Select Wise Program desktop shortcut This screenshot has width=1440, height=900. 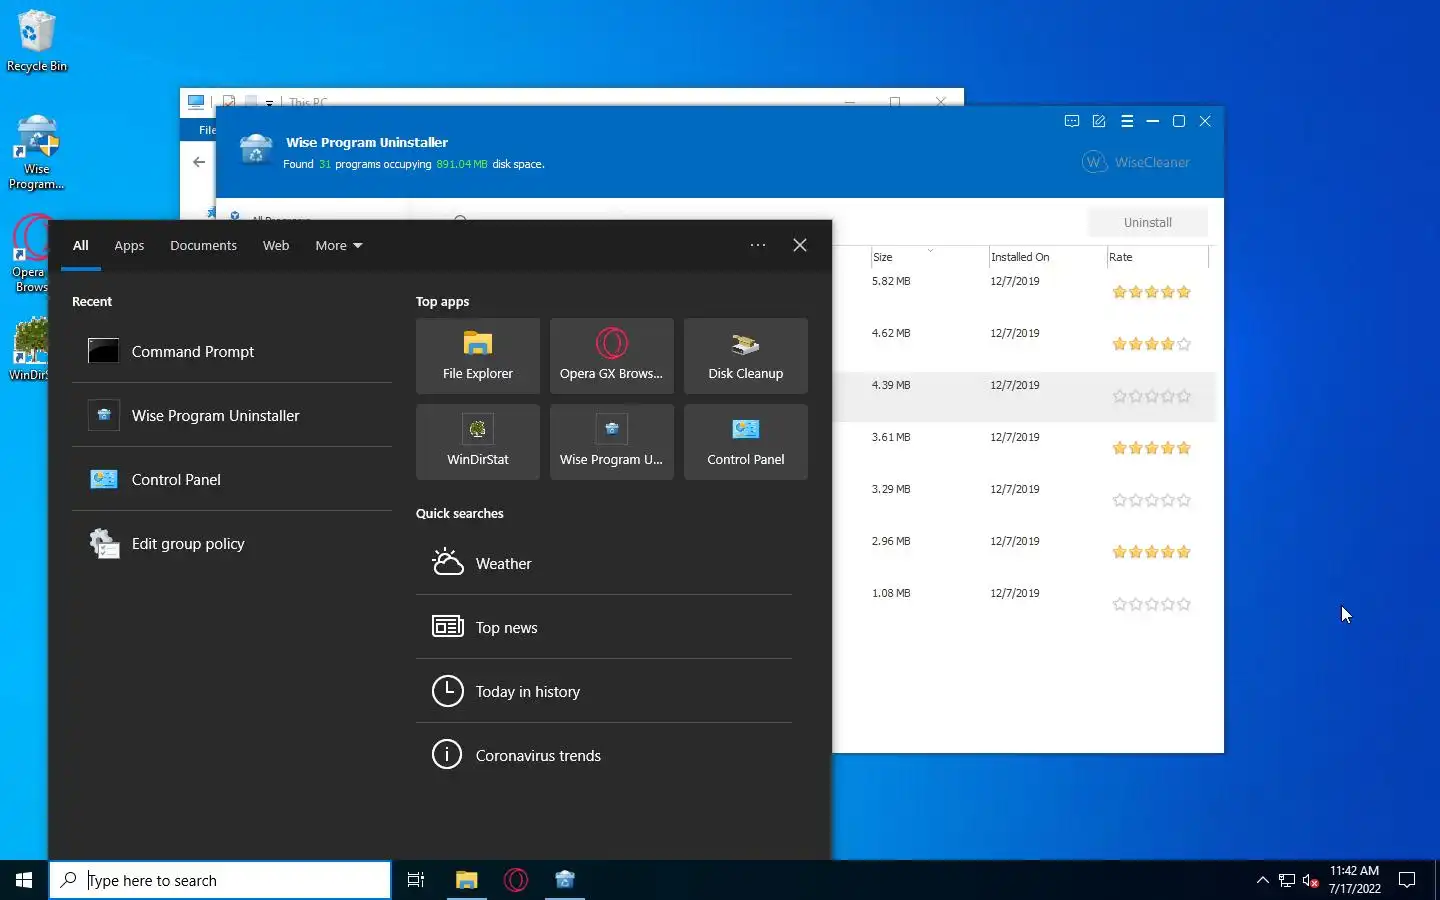click(x=37, y=153)
